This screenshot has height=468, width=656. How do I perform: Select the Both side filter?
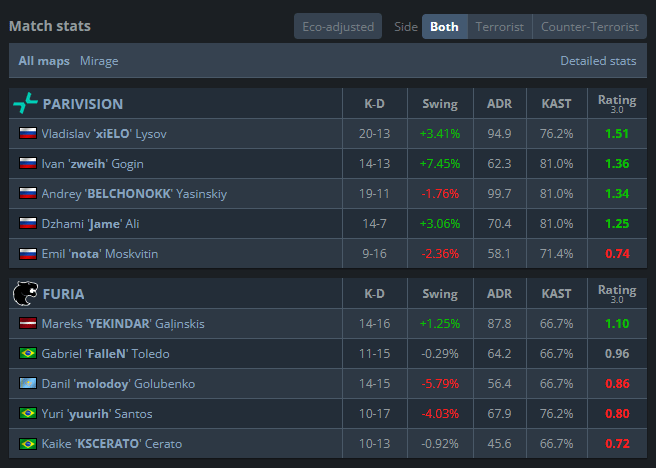(x=444, y=26)
